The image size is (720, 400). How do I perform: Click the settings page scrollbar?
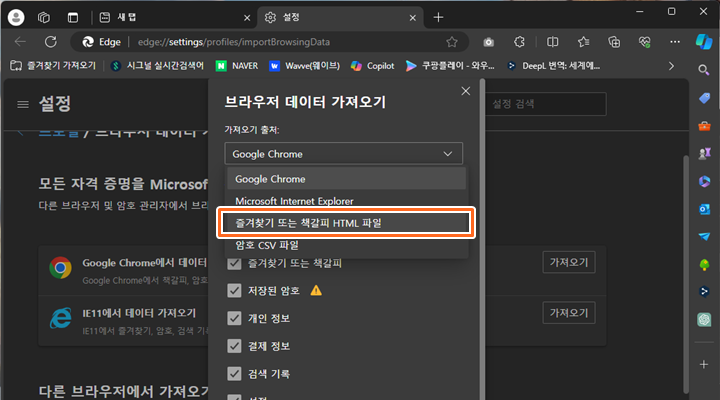(686, 274)
